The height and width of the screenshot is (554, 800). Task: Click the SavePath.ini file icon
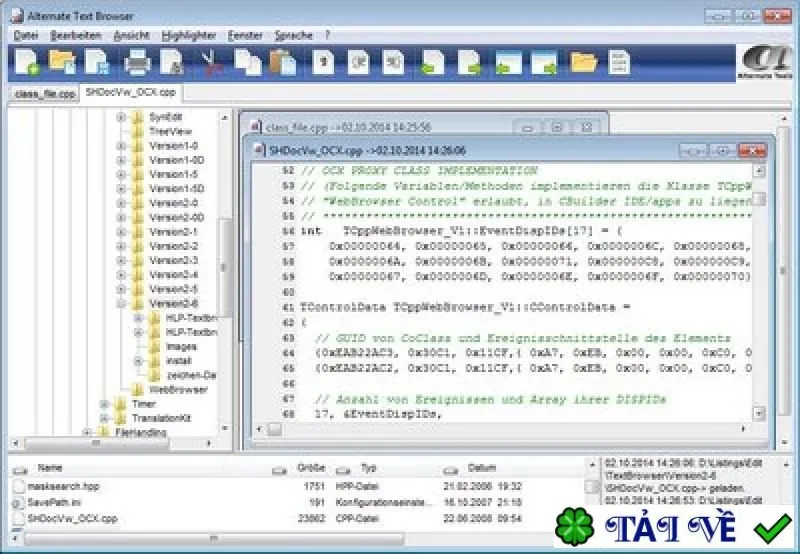[18, 502]
